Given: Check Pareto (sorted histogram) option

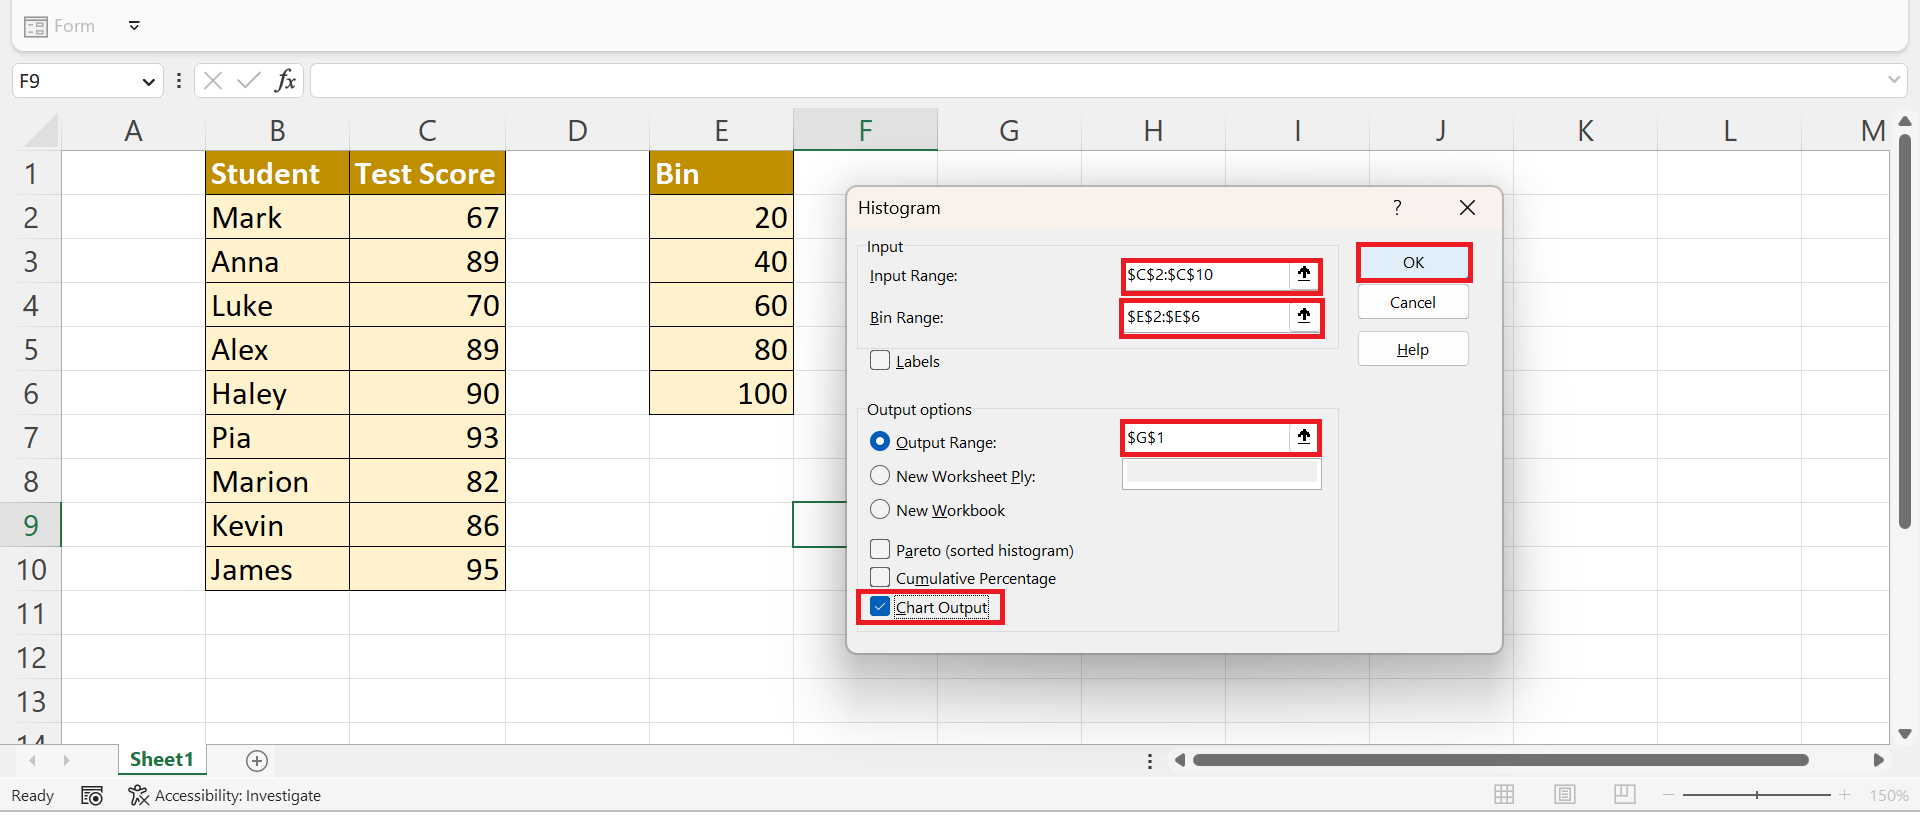Looking at the screenshot, I should pos(880,549).
